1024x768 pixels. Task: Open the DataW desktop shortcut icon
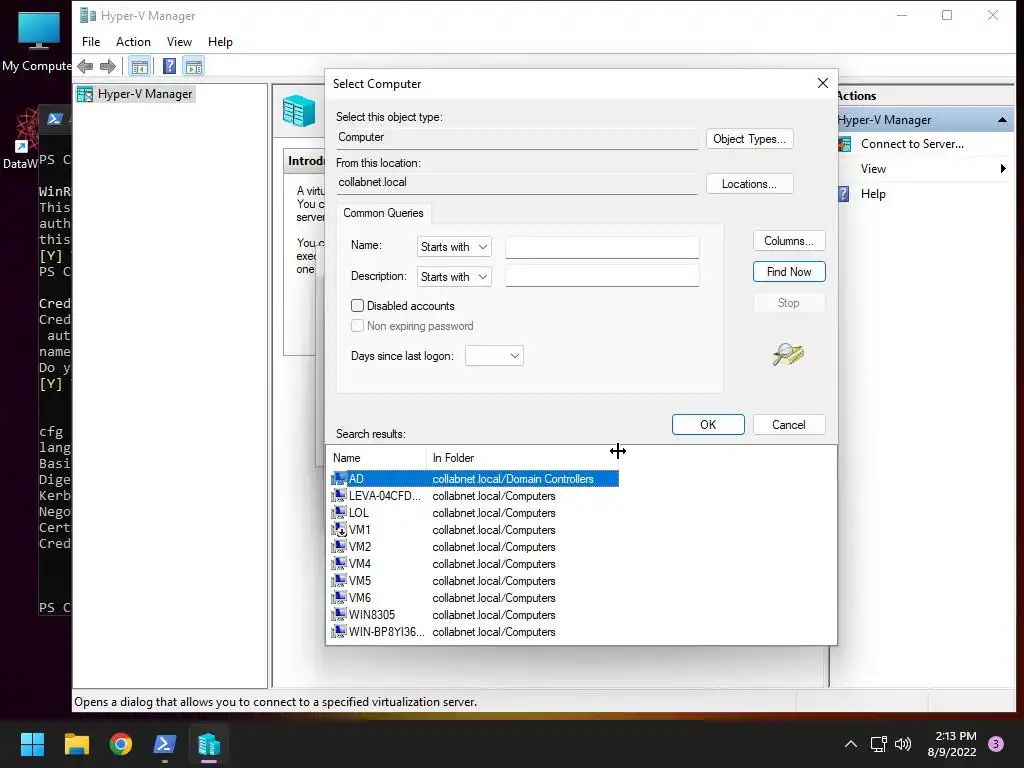(21, 140)
